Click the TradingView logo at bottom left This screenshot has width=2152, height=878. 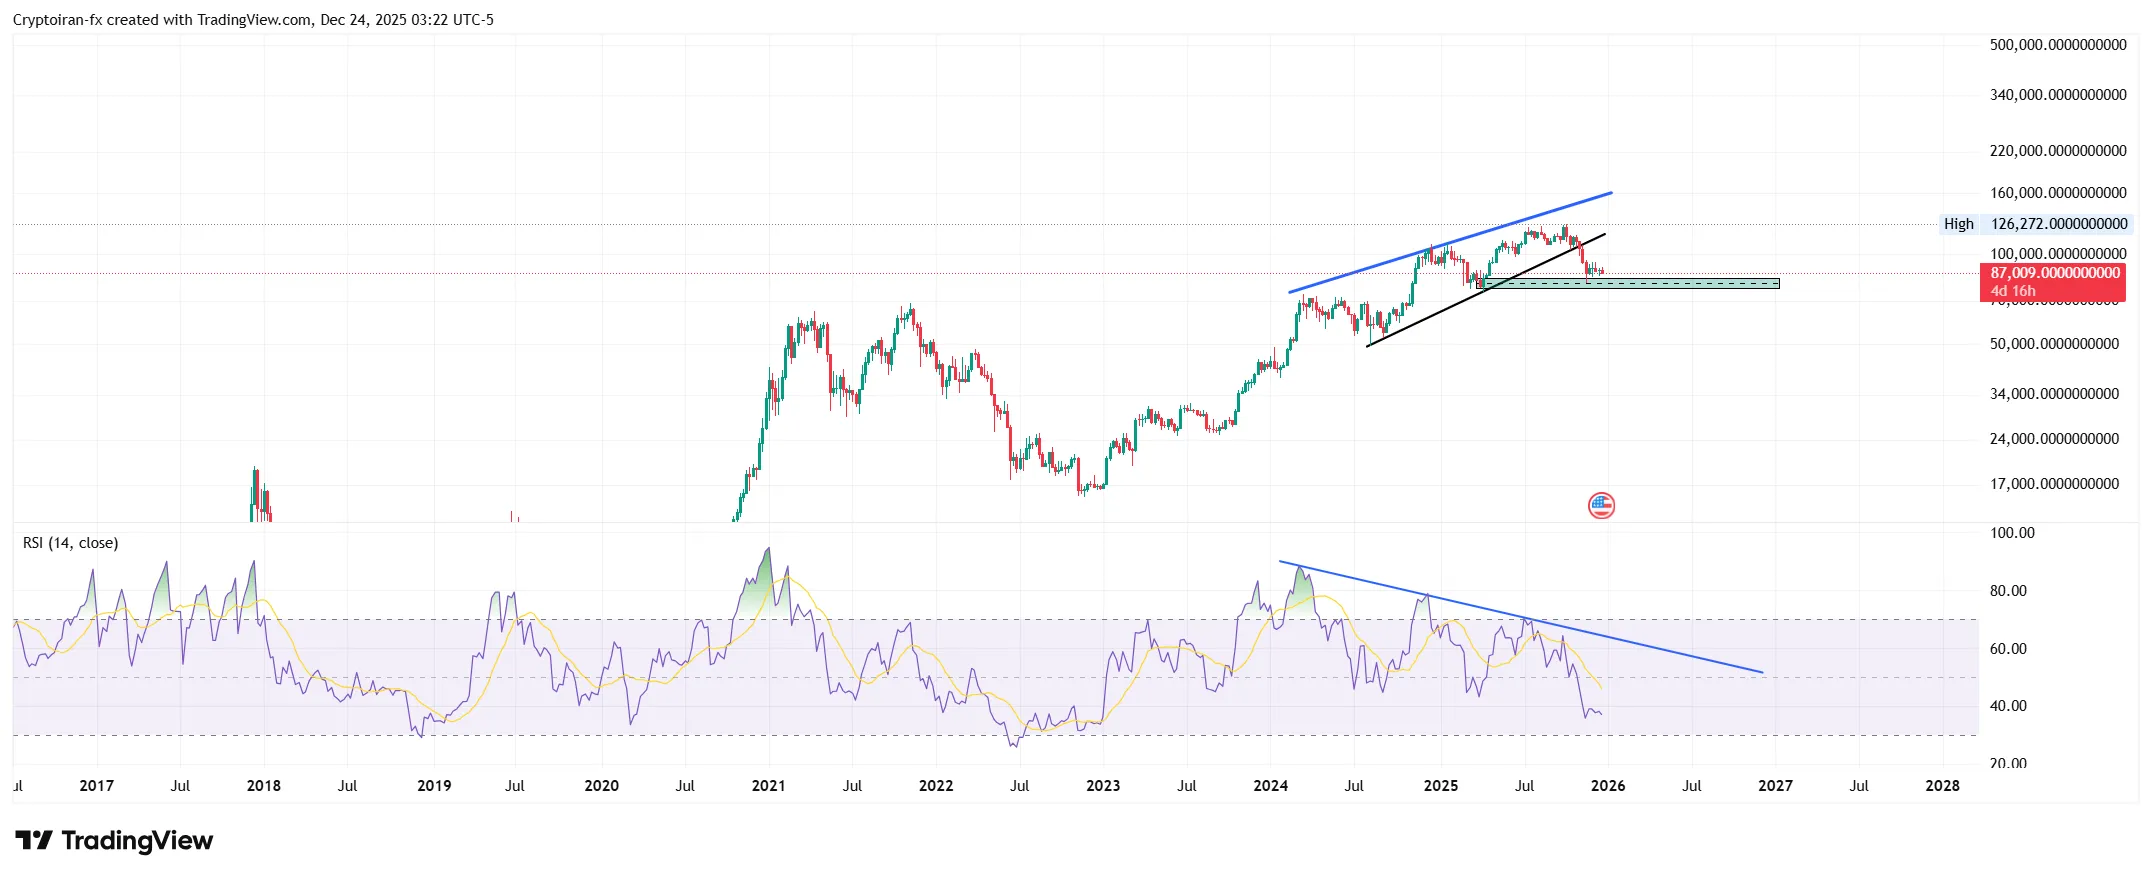114,841
